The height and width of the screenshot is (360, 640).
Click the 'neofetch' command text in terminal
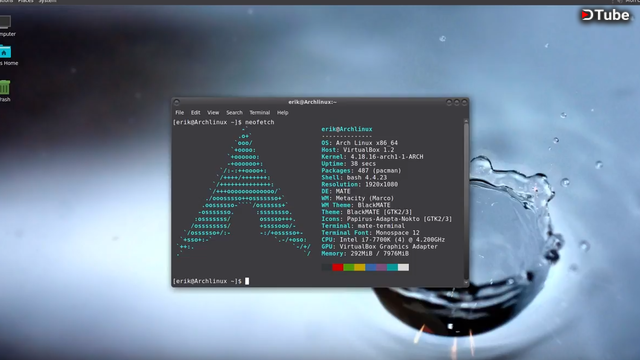click(x=260, y=122)
